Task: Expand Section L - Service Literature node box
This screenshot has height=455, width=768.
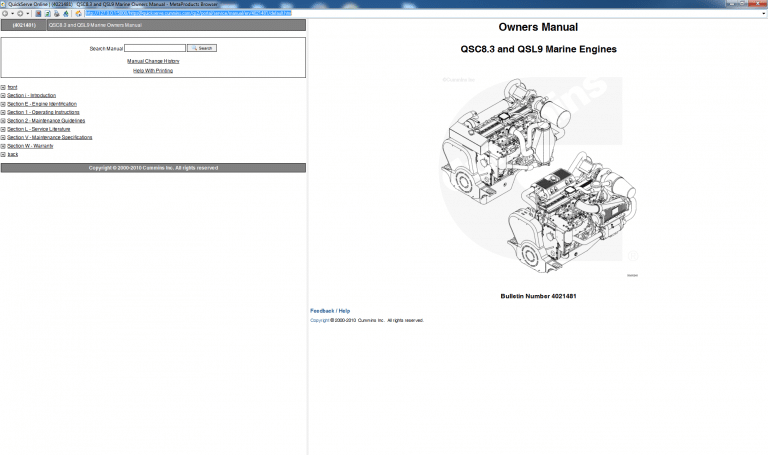Action: pyautogui.click(x=3, y=129)
